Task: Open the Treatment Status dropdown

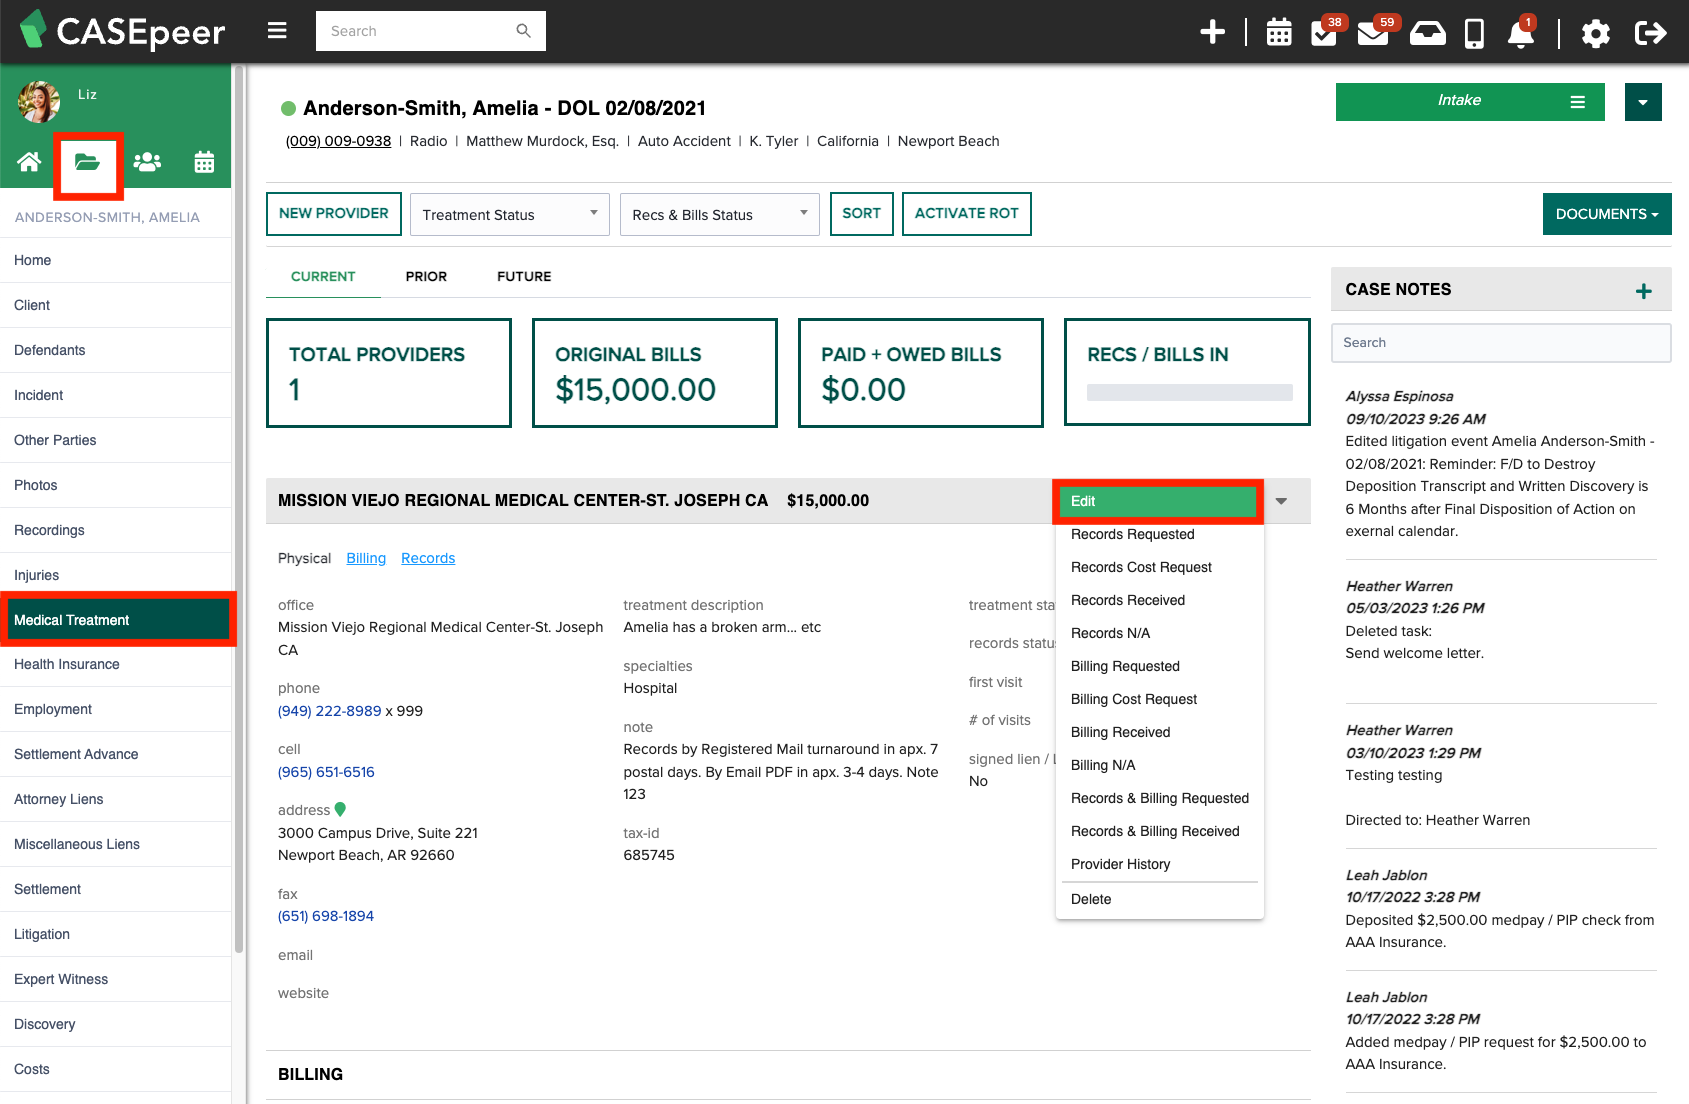Action: (x=510, y=214)
